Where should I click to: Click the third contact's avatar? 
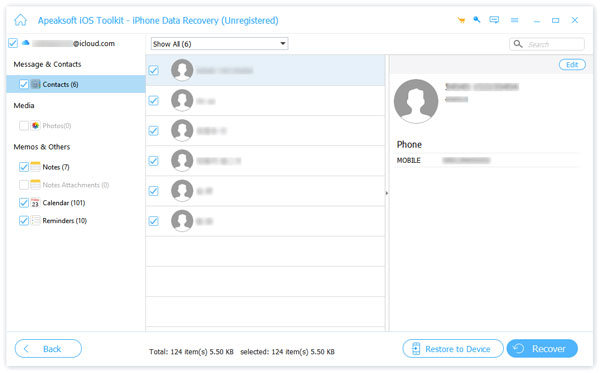[x=182, y=130]
